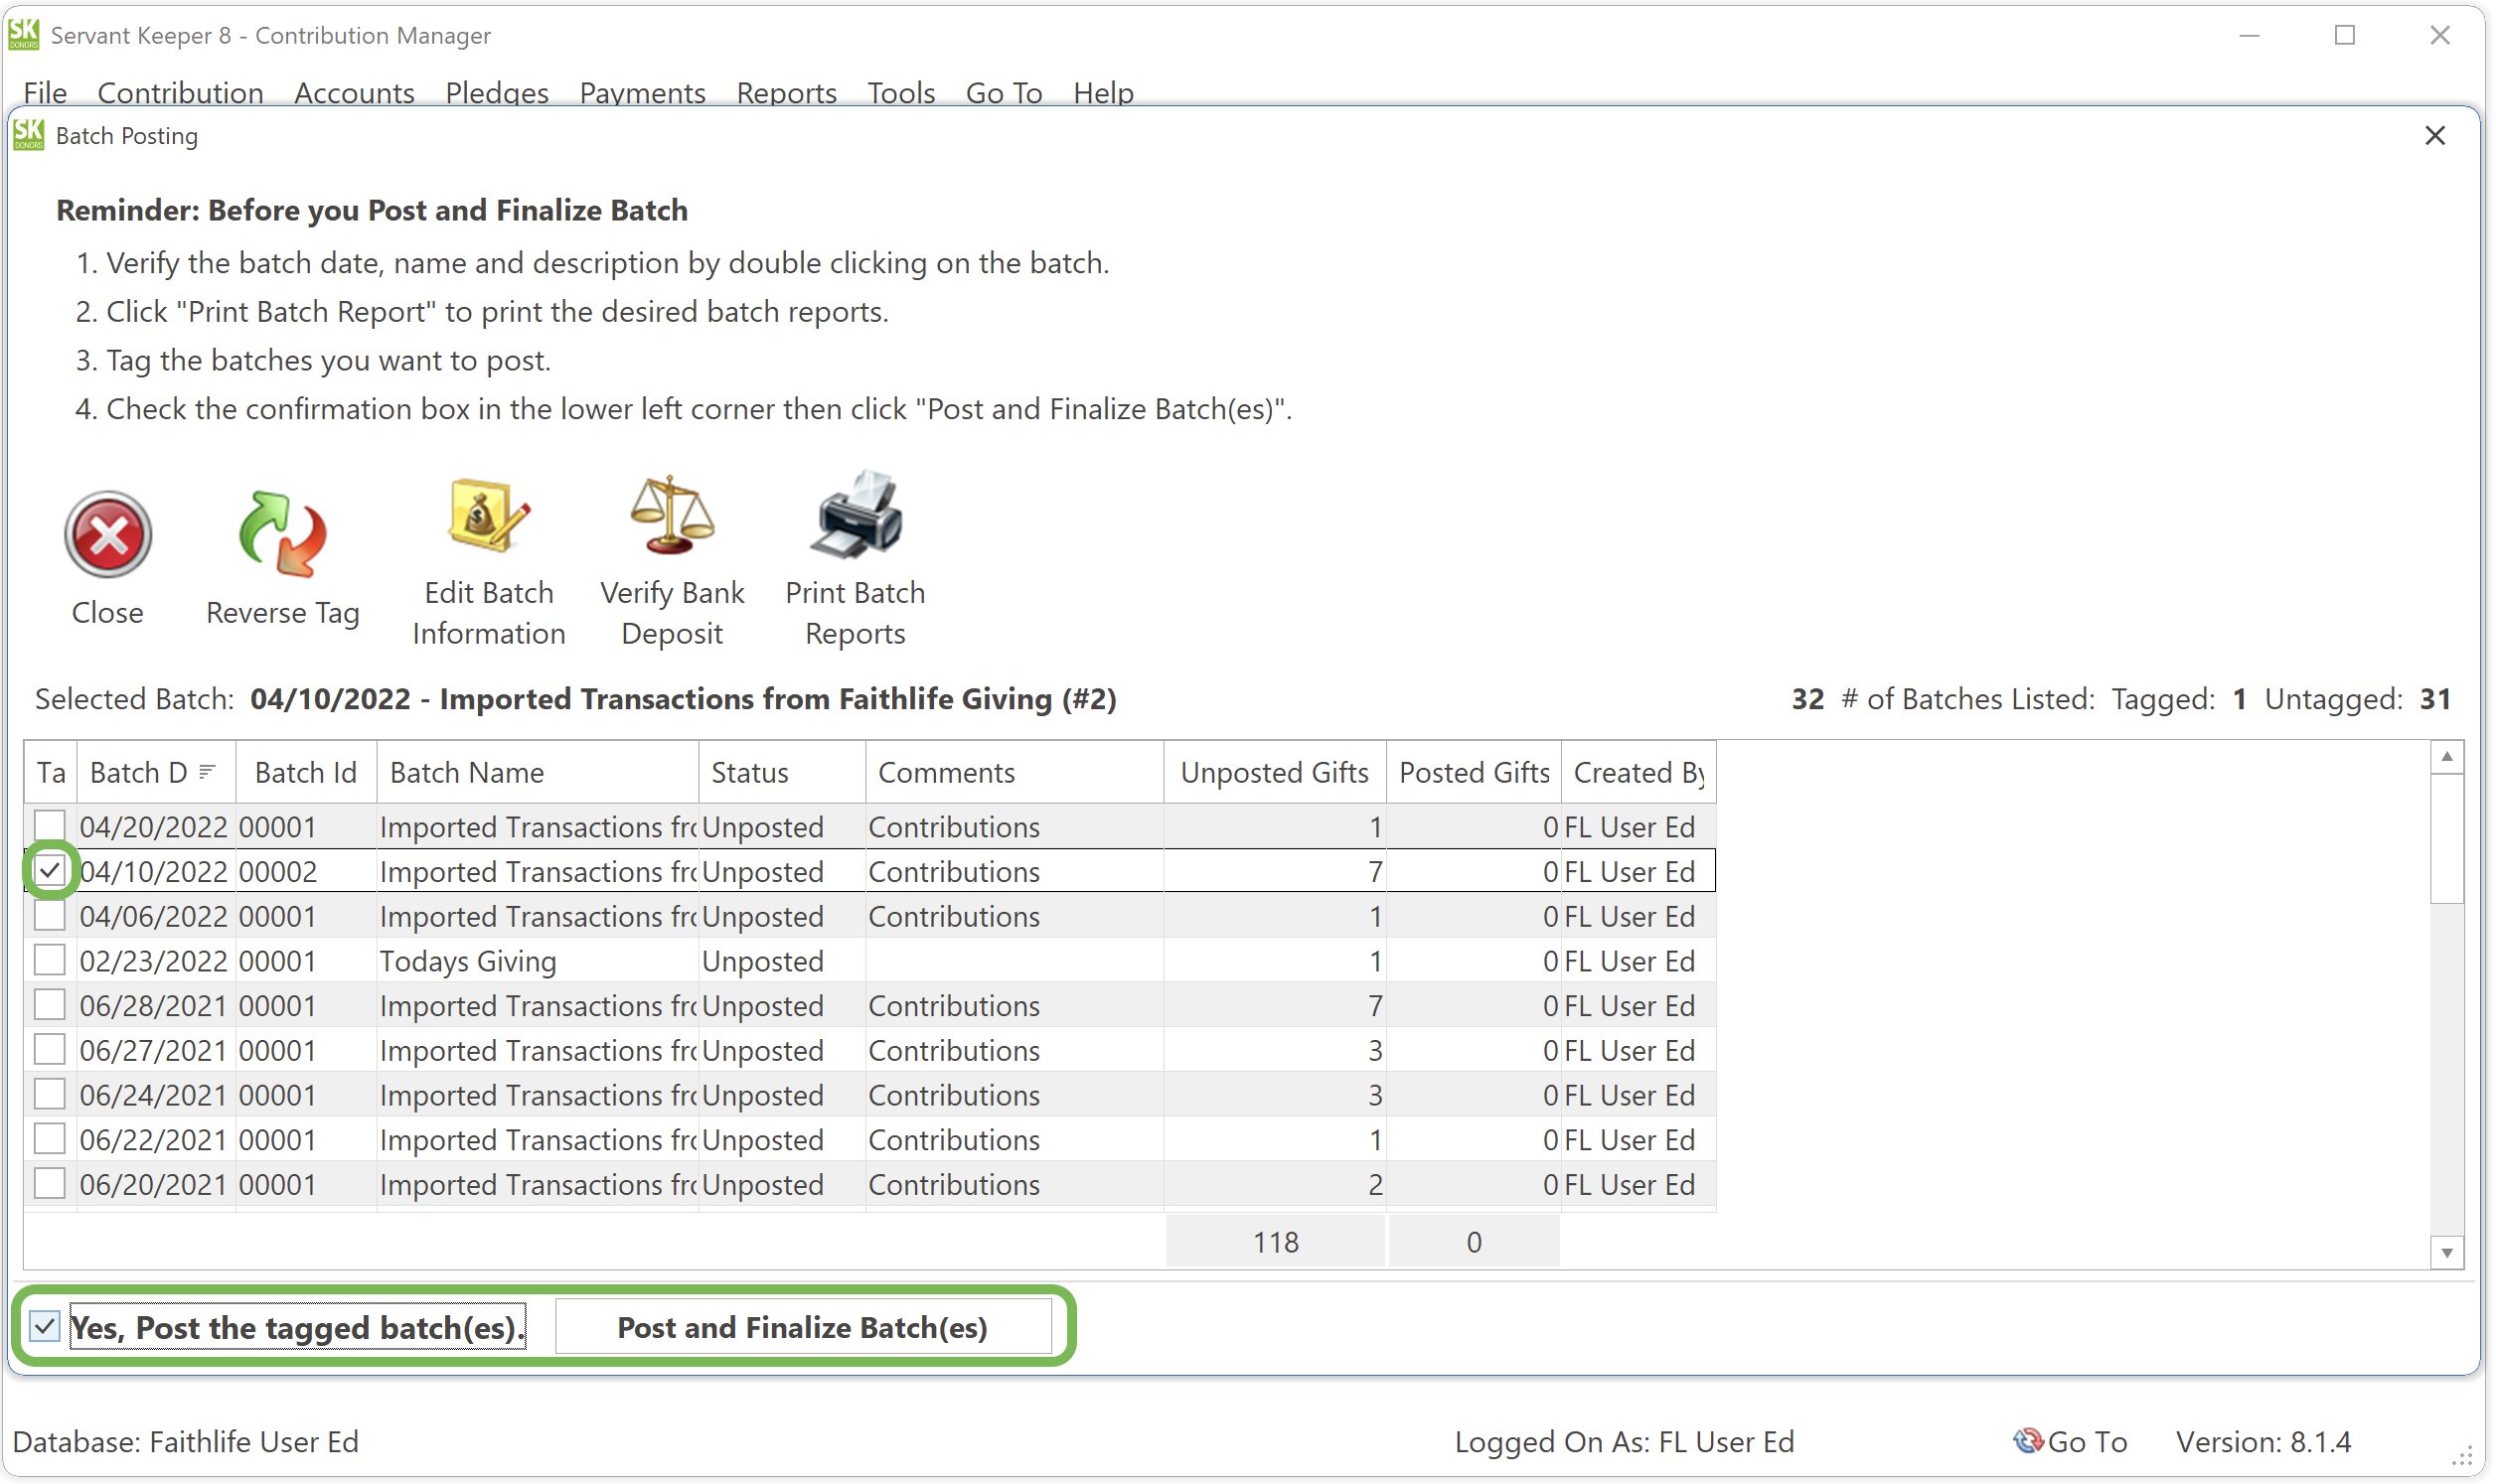The image size is (2496, 1484).
Task: Untag the 04/10/2022 batch checkbox
Action: click(49, 871)
